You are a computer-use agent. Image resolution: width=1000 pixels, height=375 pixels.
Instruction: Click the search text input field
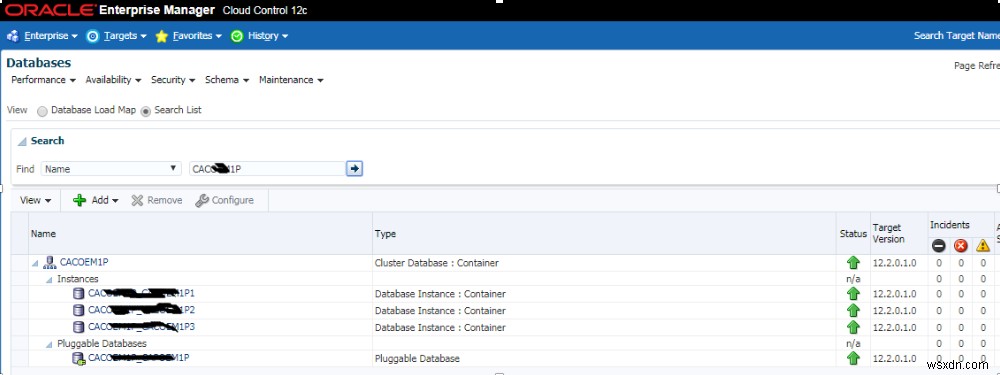click(267, 168)
